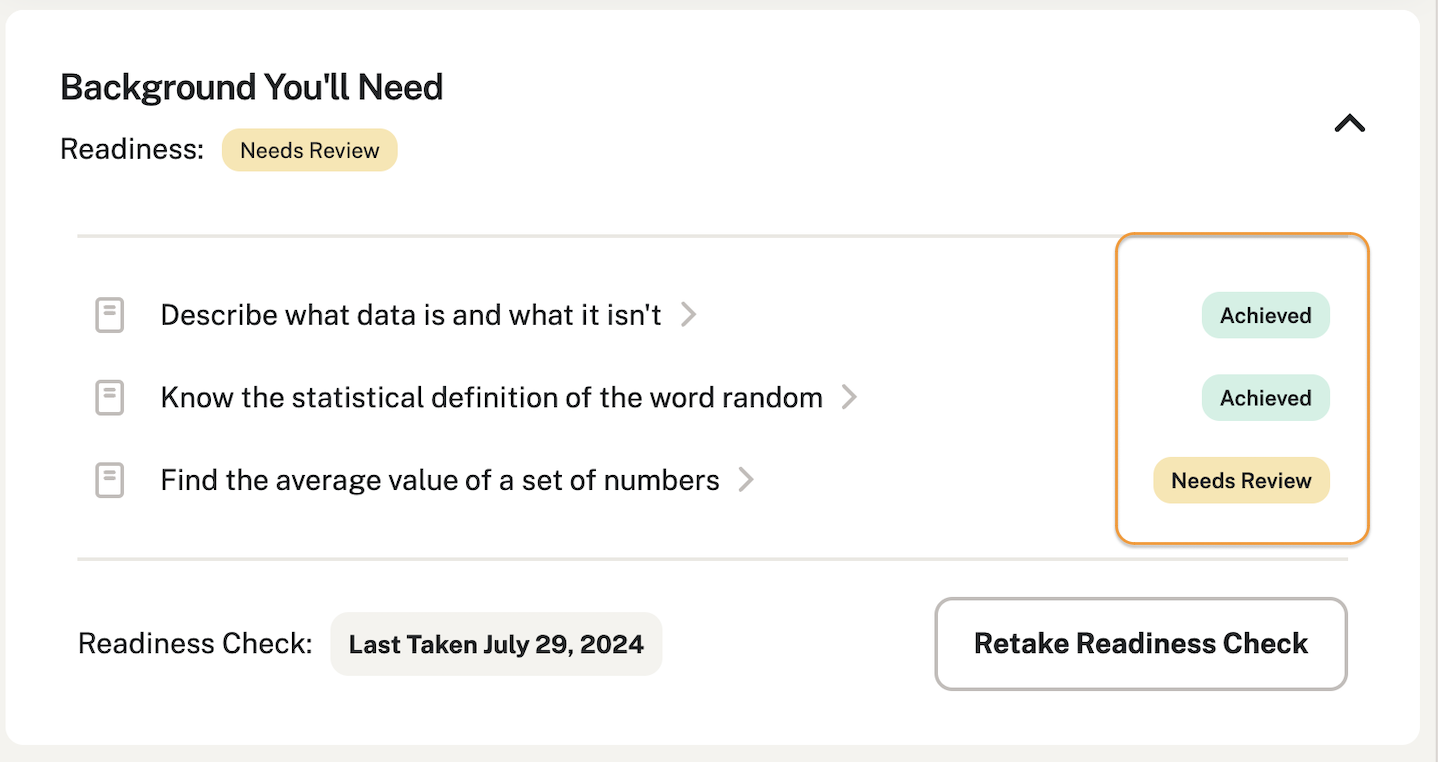Click chevron arrow after Describe what data is
The height and width of the screenshot is (762, 1438).
(x=688, y=315)
